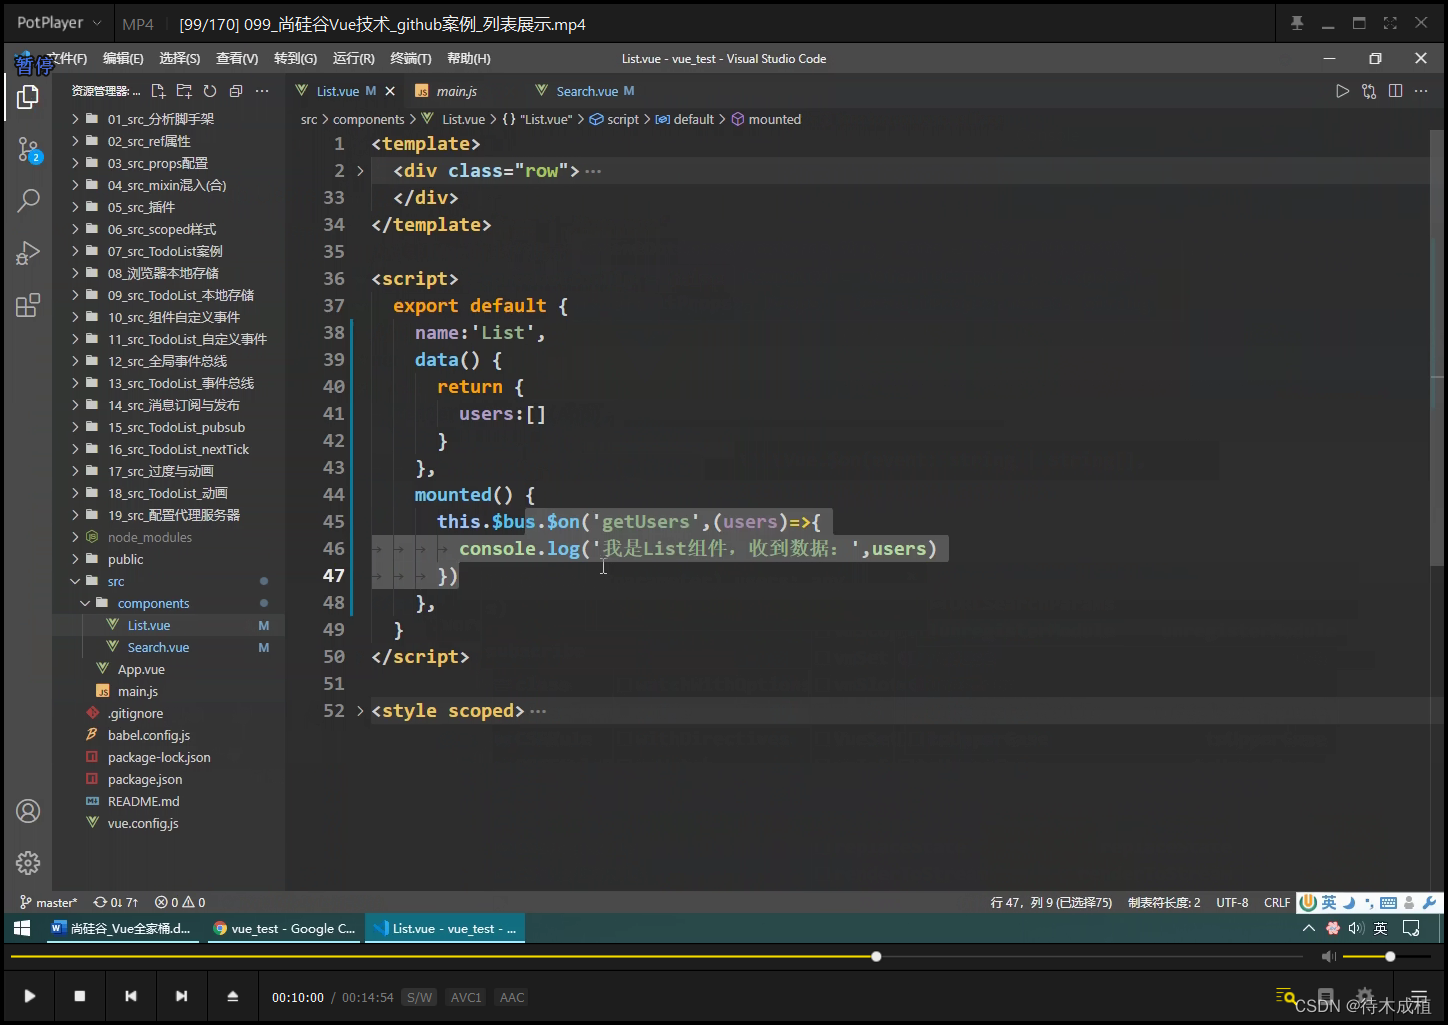Click the PotPlayer stop button
The height and width of the screenshot is (1025, 1448).
point(80,996)
